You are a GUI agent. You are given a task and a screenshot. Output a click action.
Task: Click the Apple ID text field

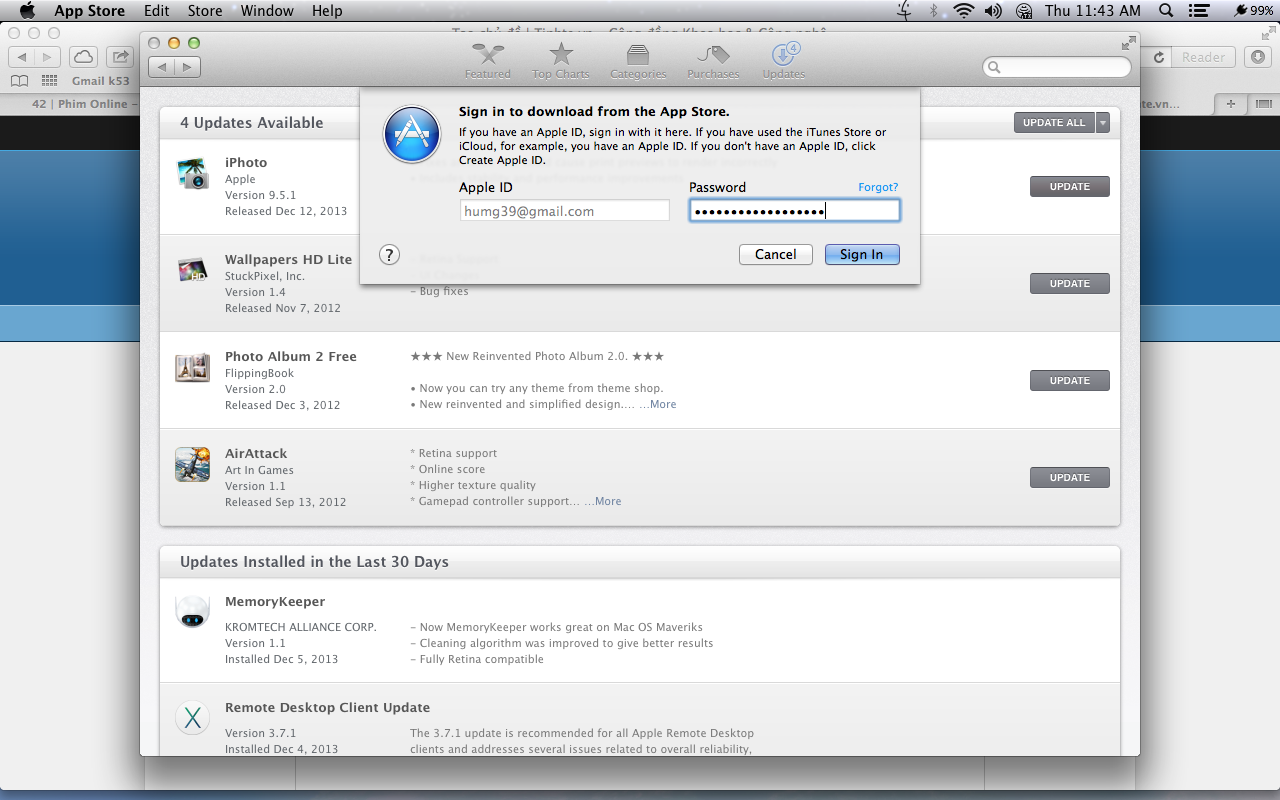(564, 211)
